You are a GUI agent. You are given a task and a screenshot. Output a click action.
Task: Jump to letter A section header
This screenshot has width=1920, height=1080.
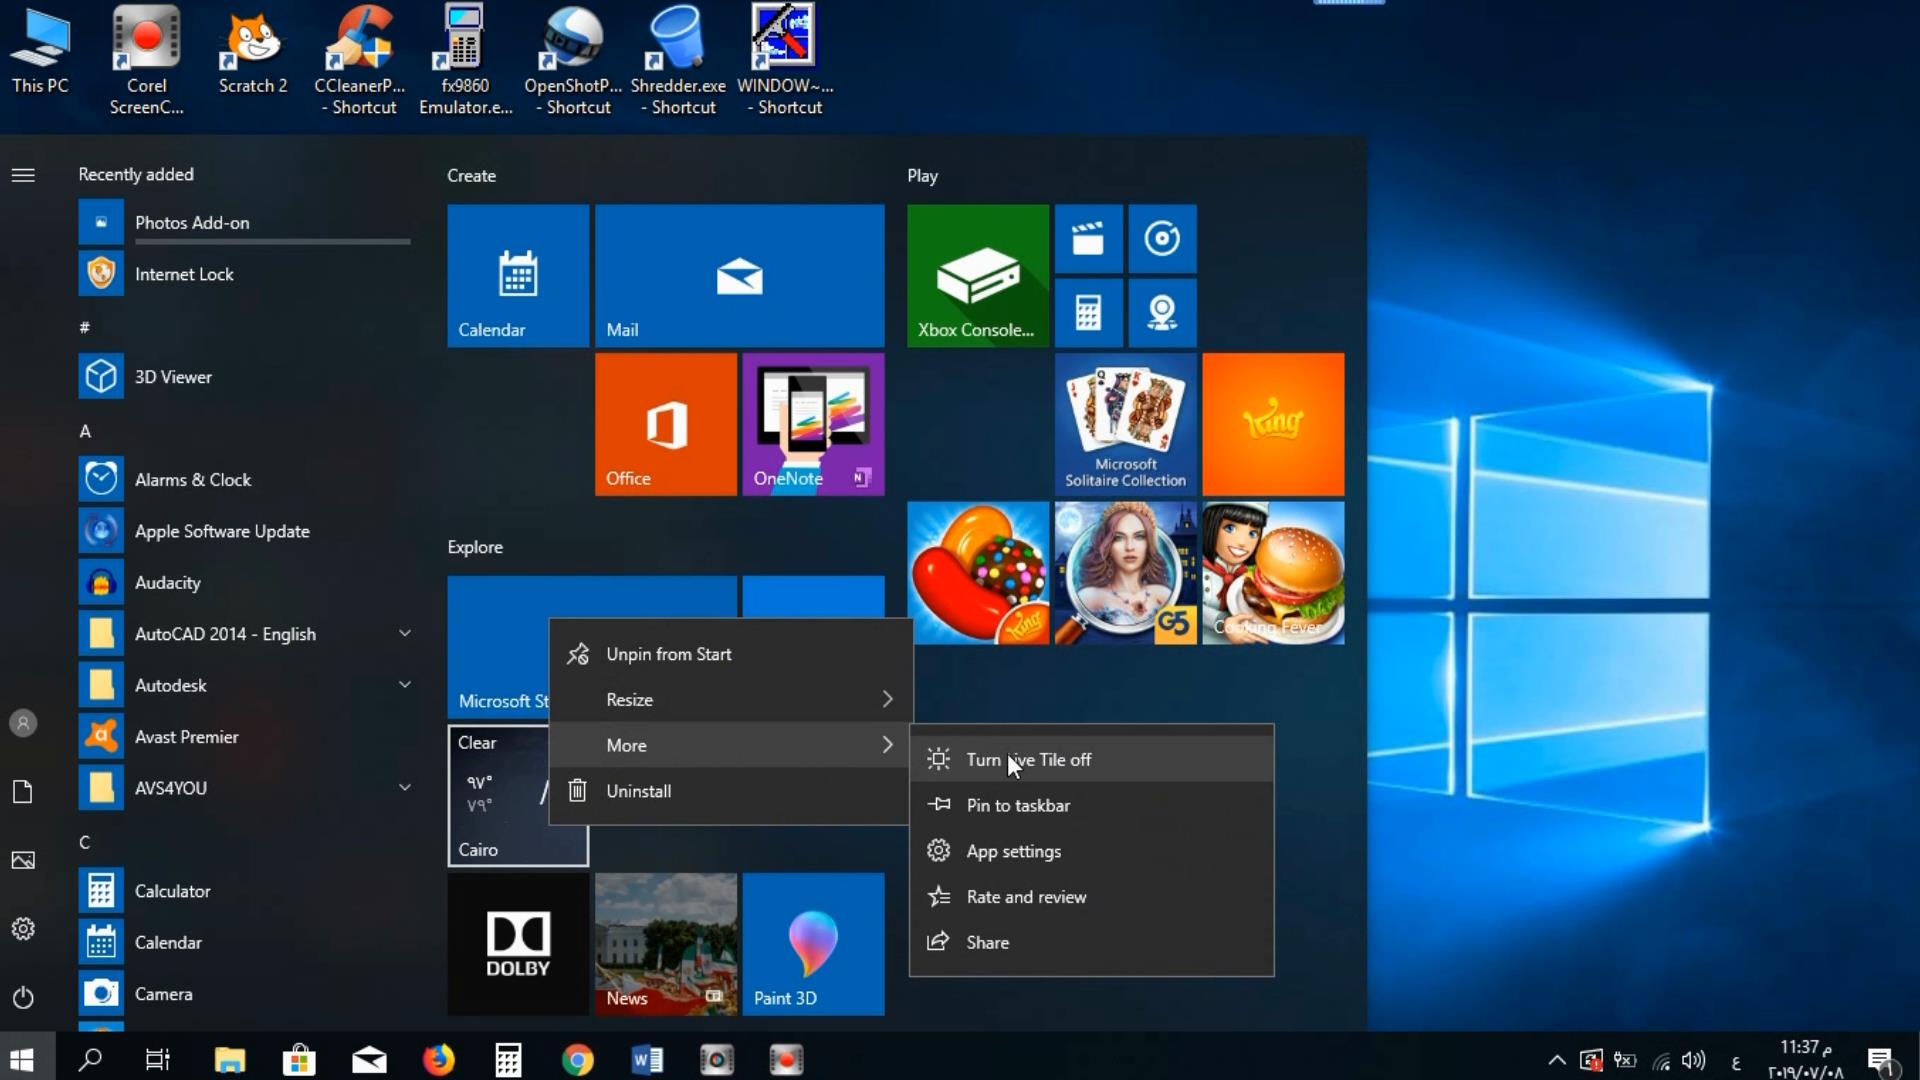coord(85,431)
